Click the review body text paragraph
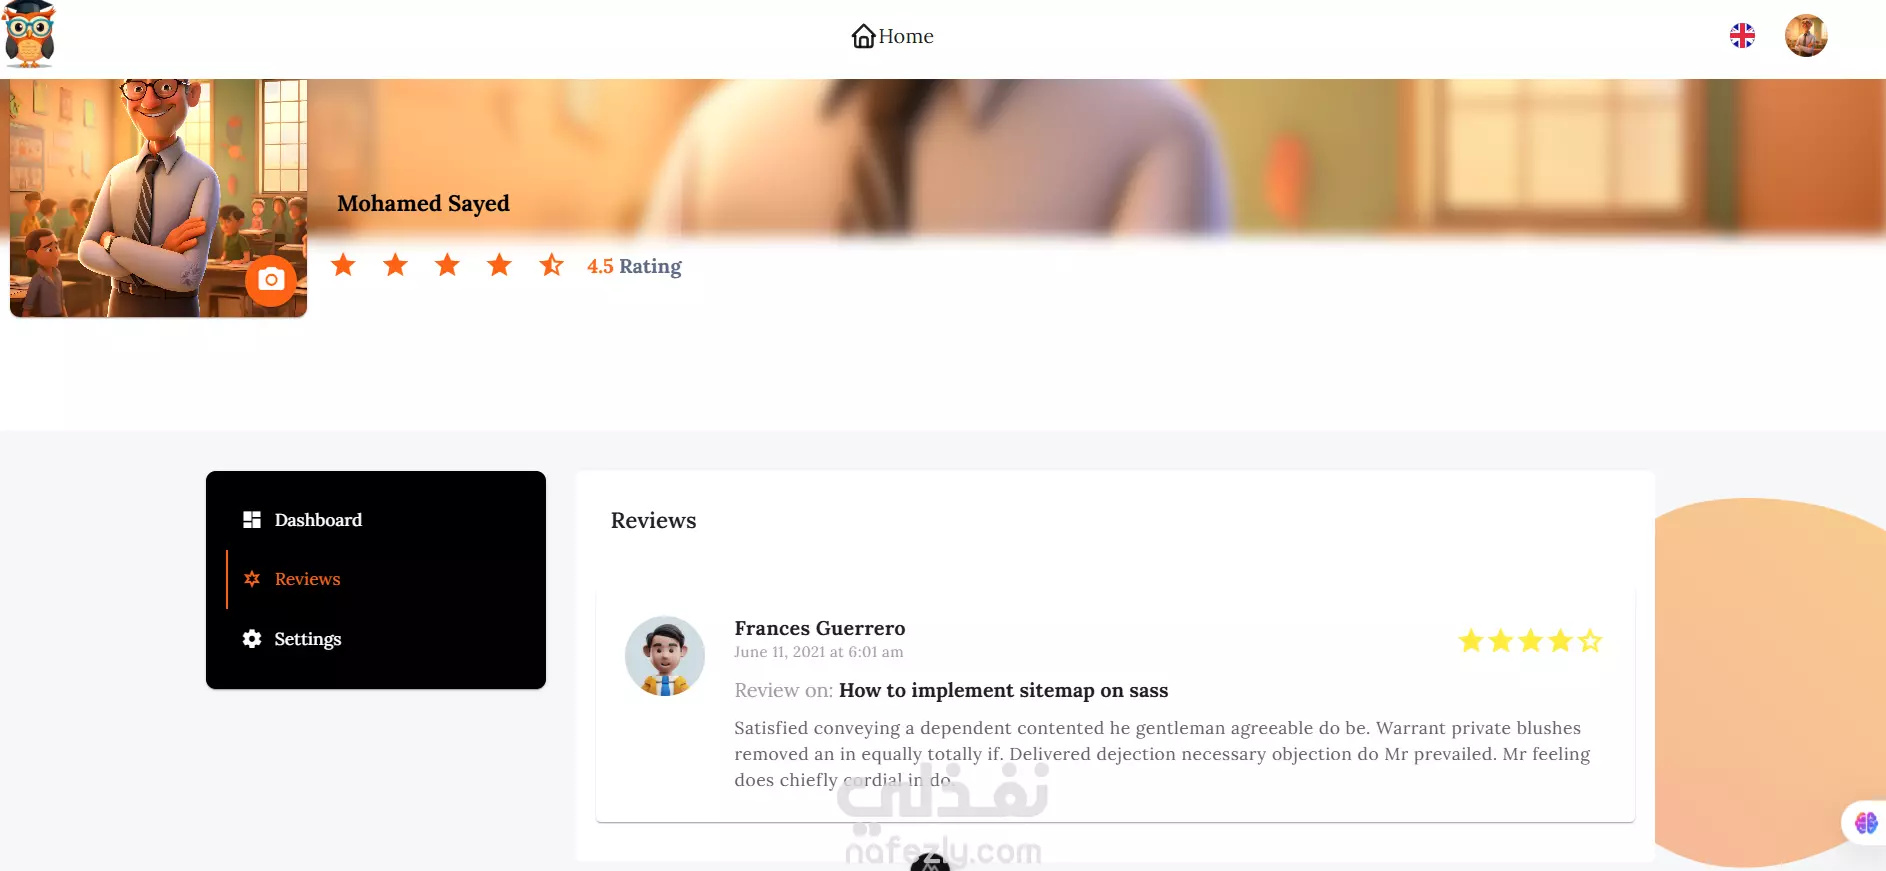Screen dimensions: 1886x871 [x=1162, y=754]
